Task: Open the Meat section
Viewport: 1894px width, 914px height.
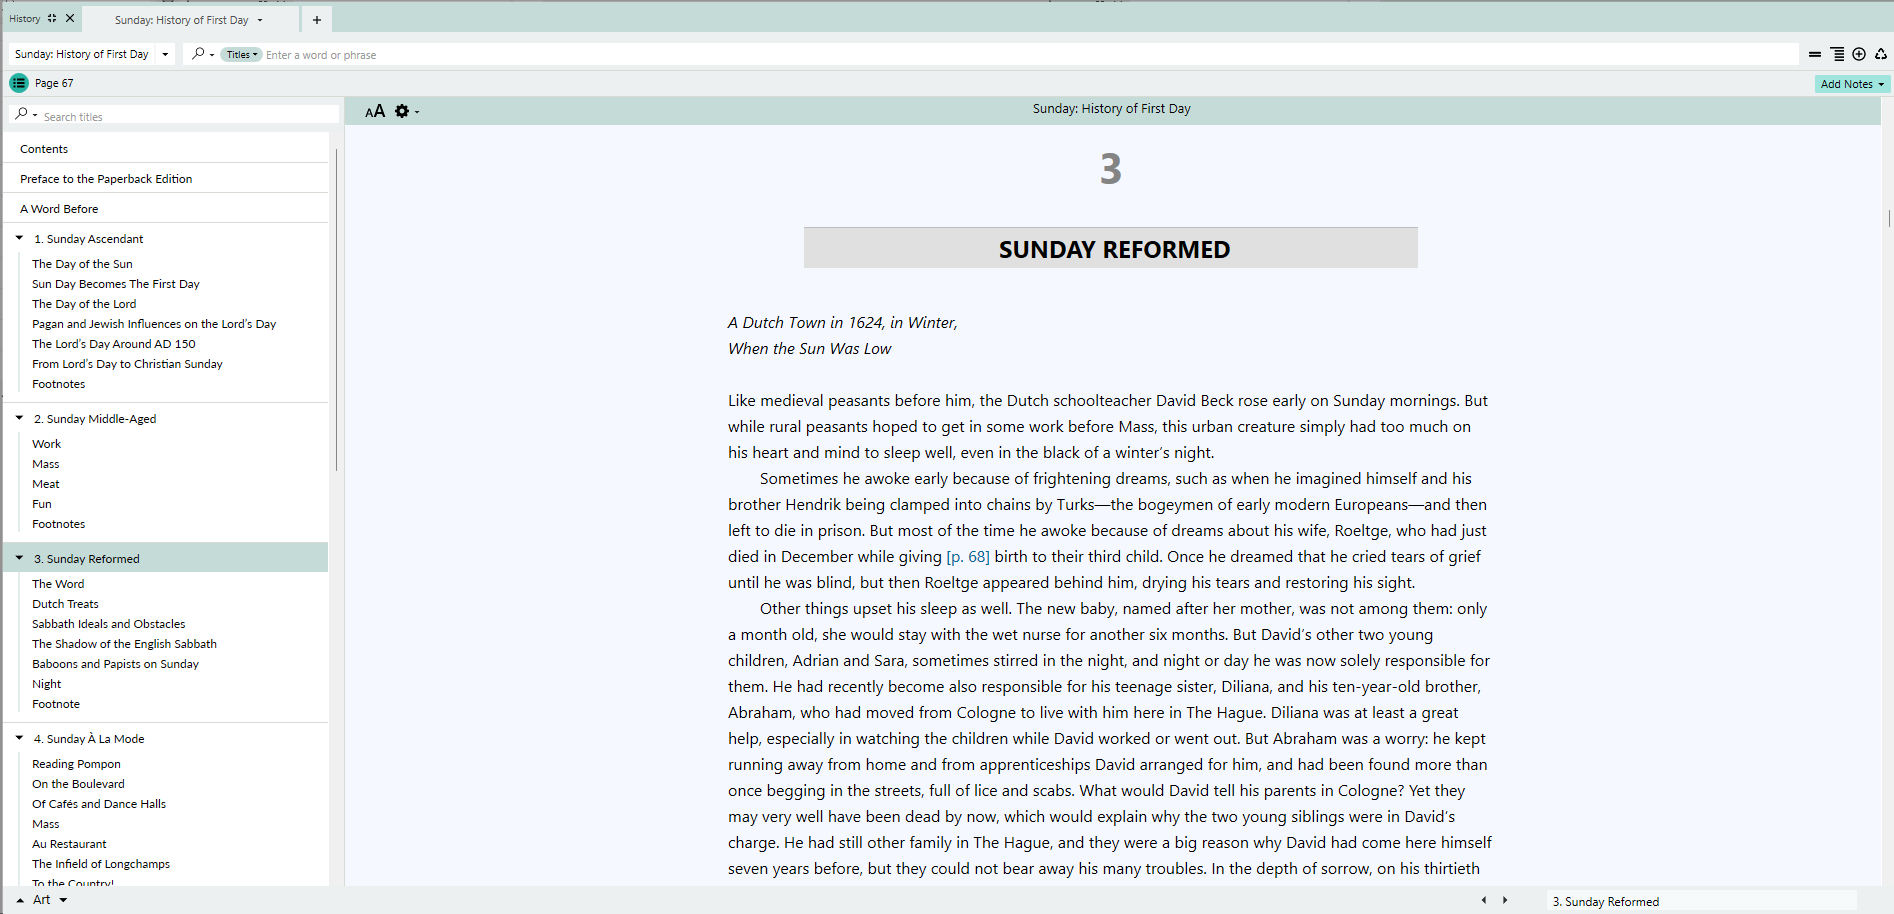Action: tap(46, 484)
